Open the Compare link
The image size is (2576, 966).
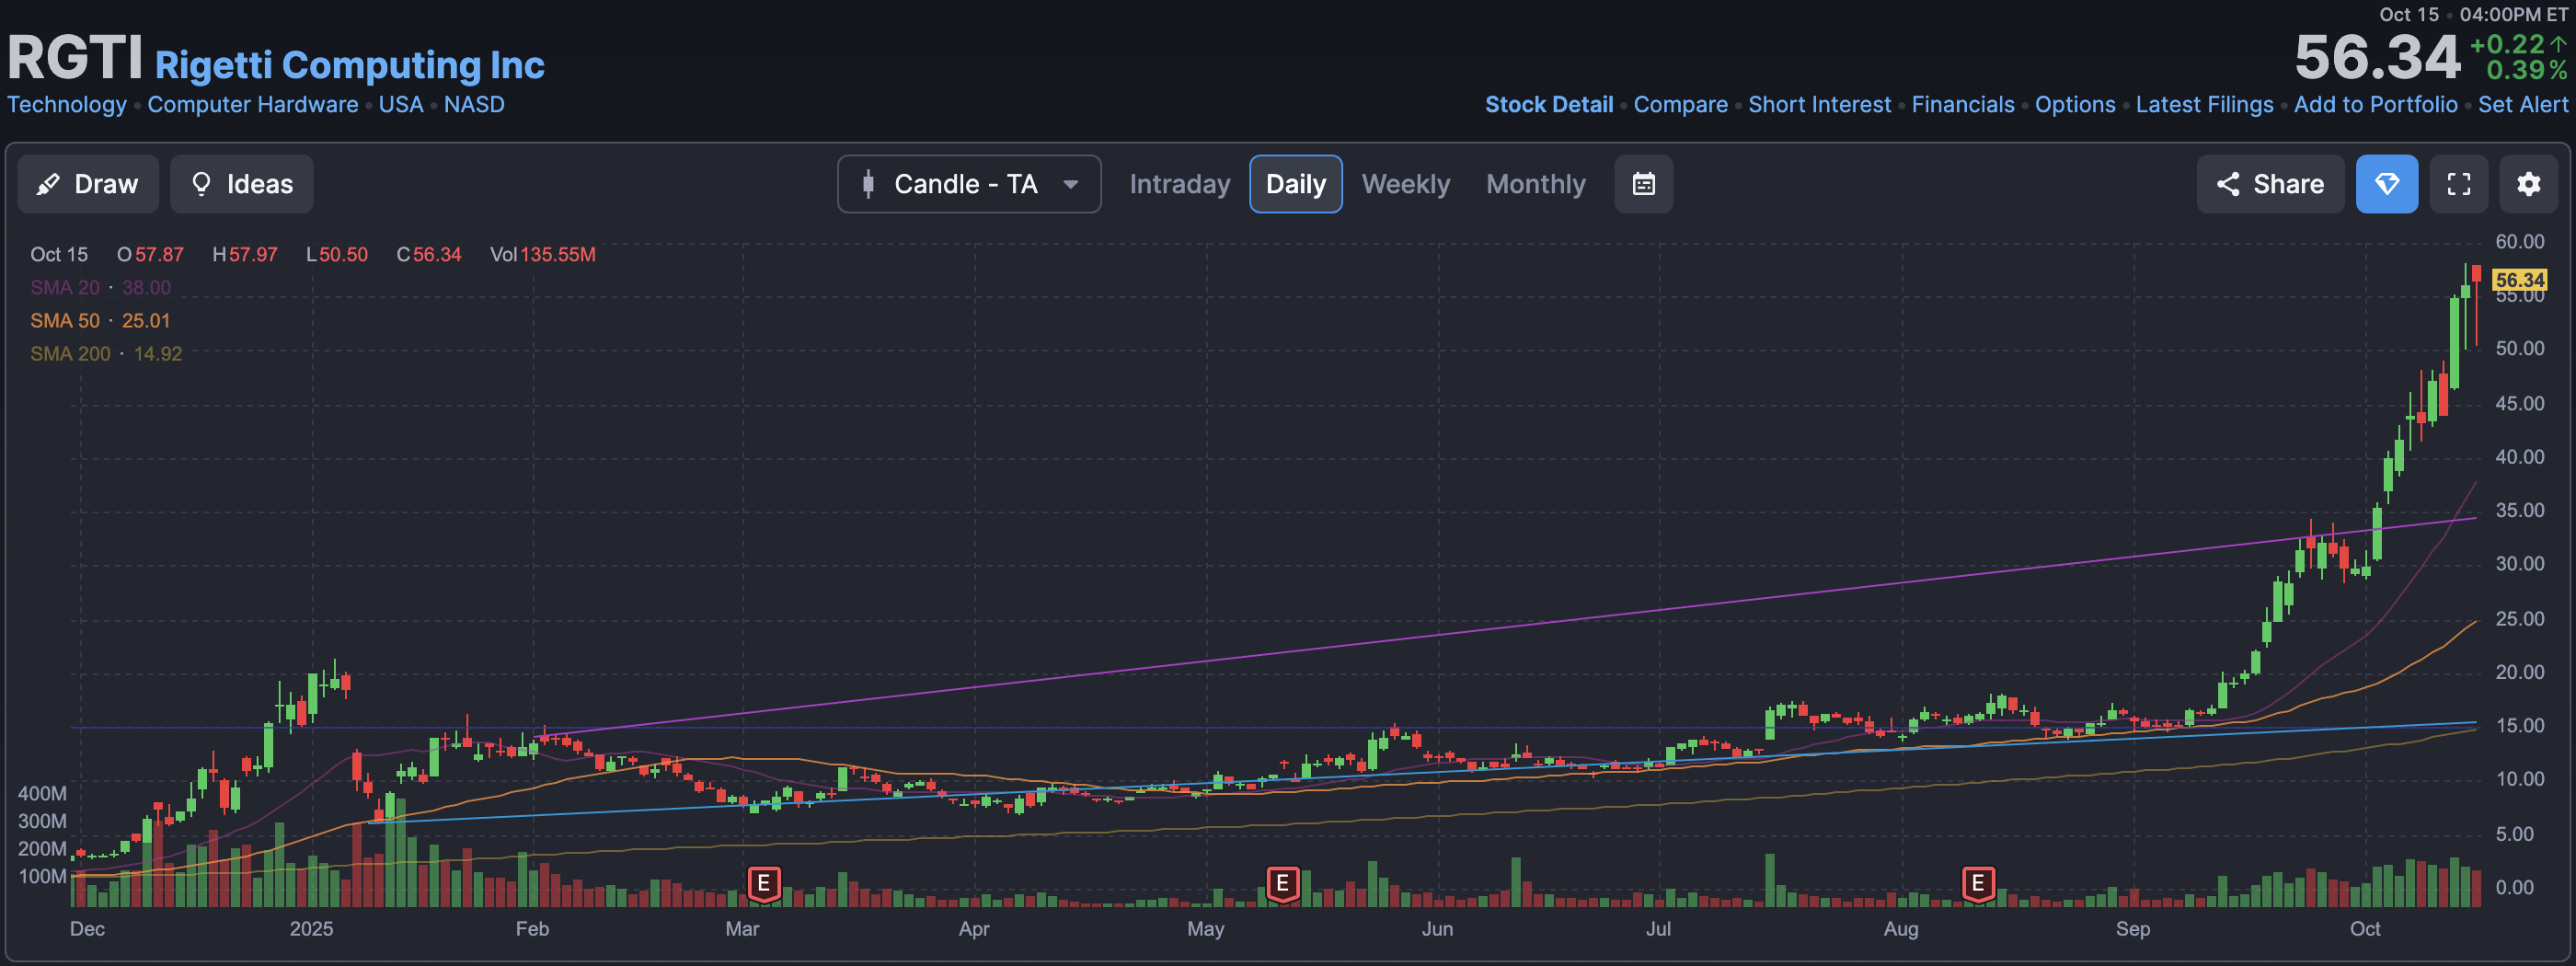1680,105
